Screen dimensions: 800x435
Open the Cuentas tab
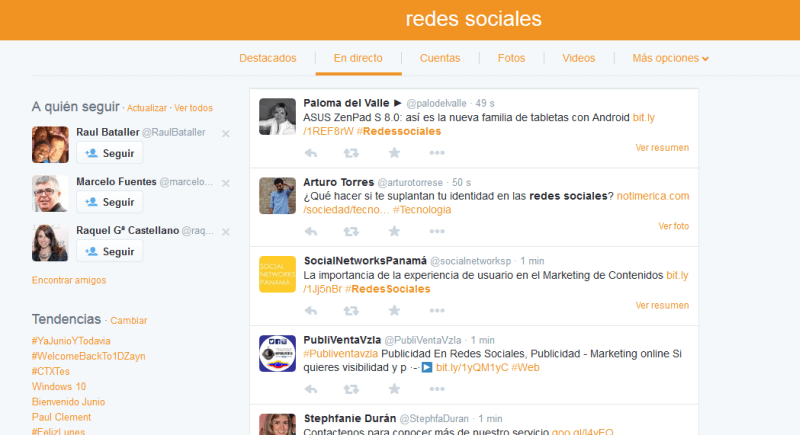440,58
